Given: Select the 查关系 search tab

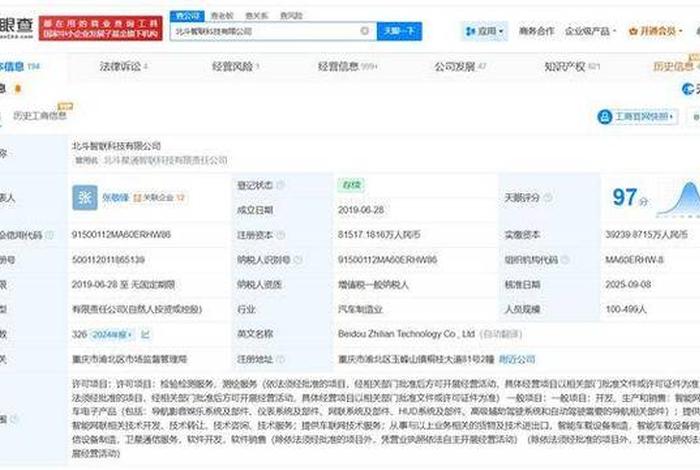Looking at the screenshot, I should pyautogui.click(x=257, y=16).
